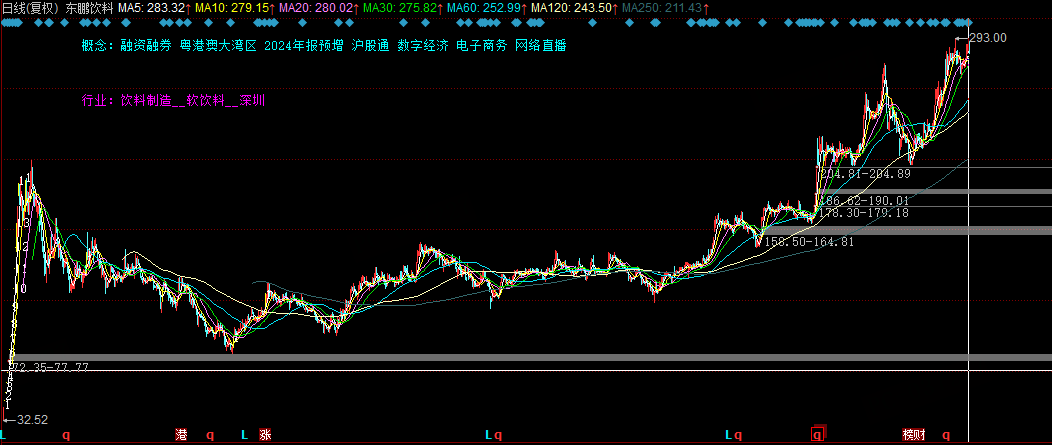Image resolution: width=1052 pixels, height=445 pixels.
Task: Select the boxed red q marker
Action: [x=817, y=434]
